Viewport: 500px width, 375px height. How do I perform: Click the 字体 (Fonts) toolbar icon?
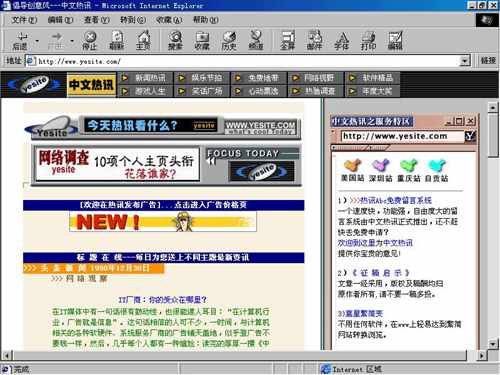click(x=342, y=40)
